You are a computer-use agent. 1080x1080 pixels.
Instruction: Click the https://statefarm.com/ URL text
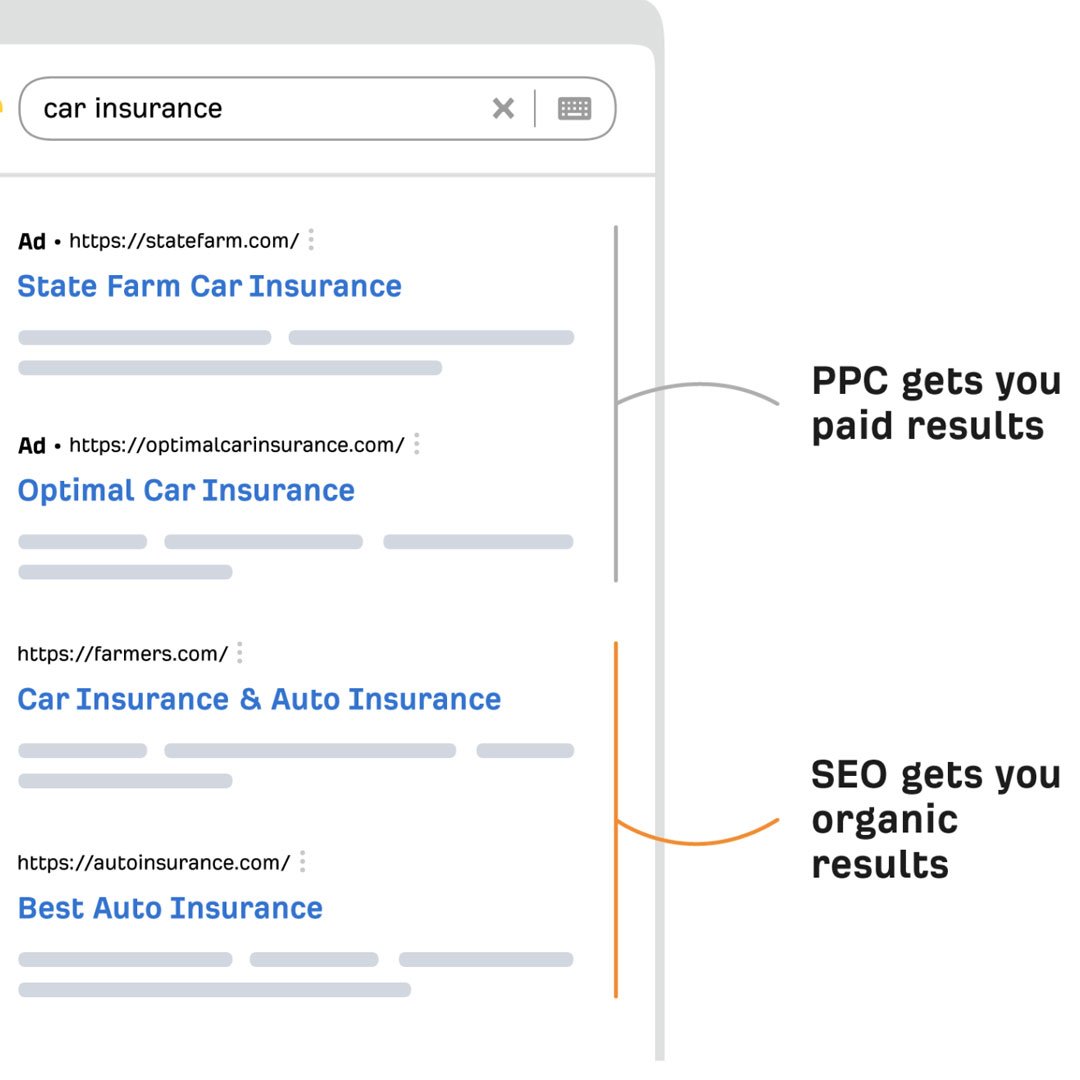pyautogui.click(x=183, y=241)
